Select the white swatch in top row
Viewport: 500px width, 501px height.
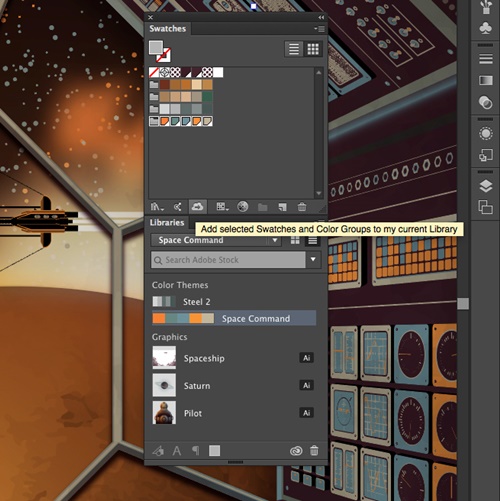click(x=218, y=72)
